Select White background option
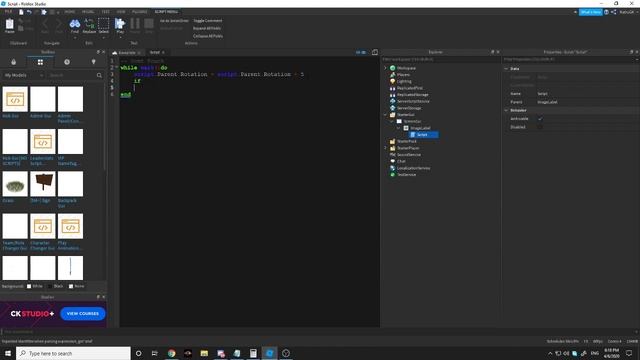 [x=29, y=287]
